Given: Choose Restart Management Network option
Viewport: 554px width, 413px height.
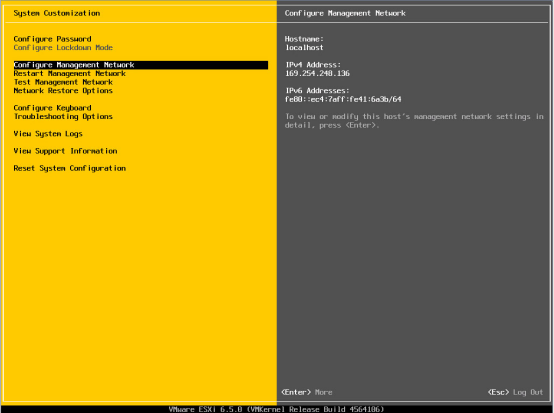Looking at the screenshot, I should tap(70, 73).
